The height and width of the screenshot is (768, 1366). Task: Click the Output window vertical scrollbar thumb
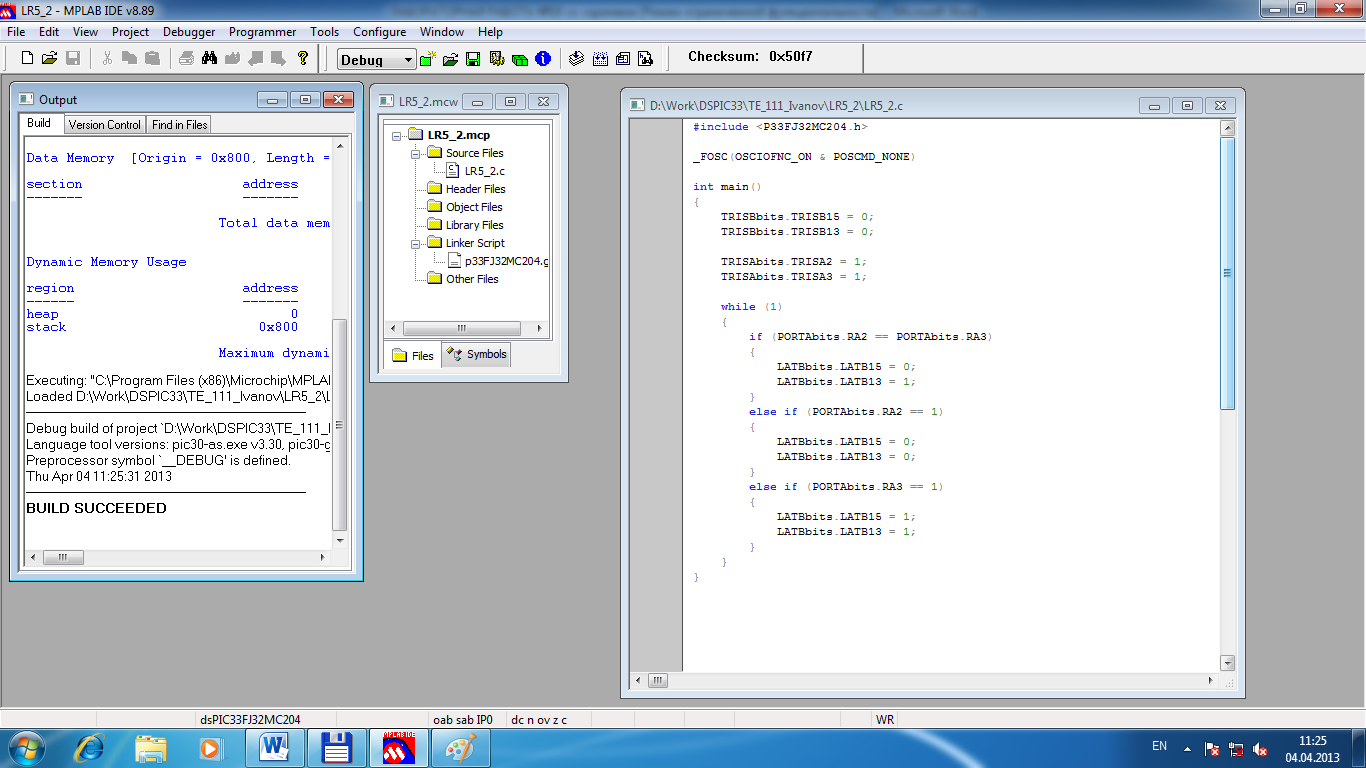click(340, 425)
